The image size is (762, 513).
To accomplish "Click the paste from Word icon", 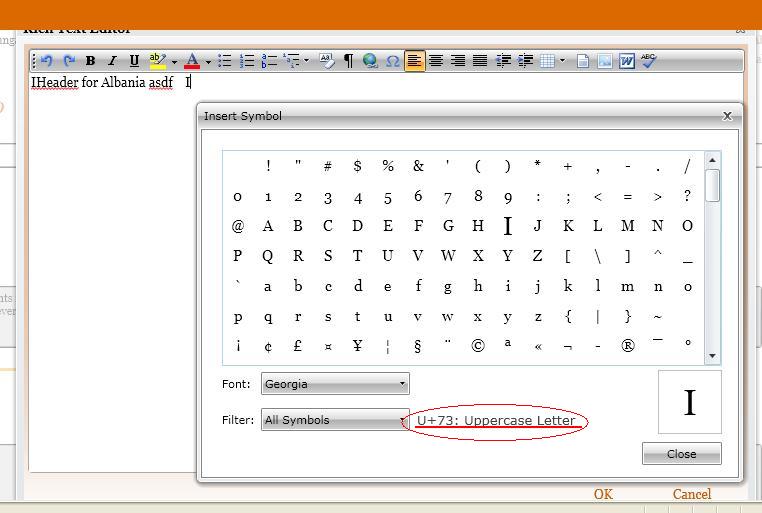I will coord(627,61).
